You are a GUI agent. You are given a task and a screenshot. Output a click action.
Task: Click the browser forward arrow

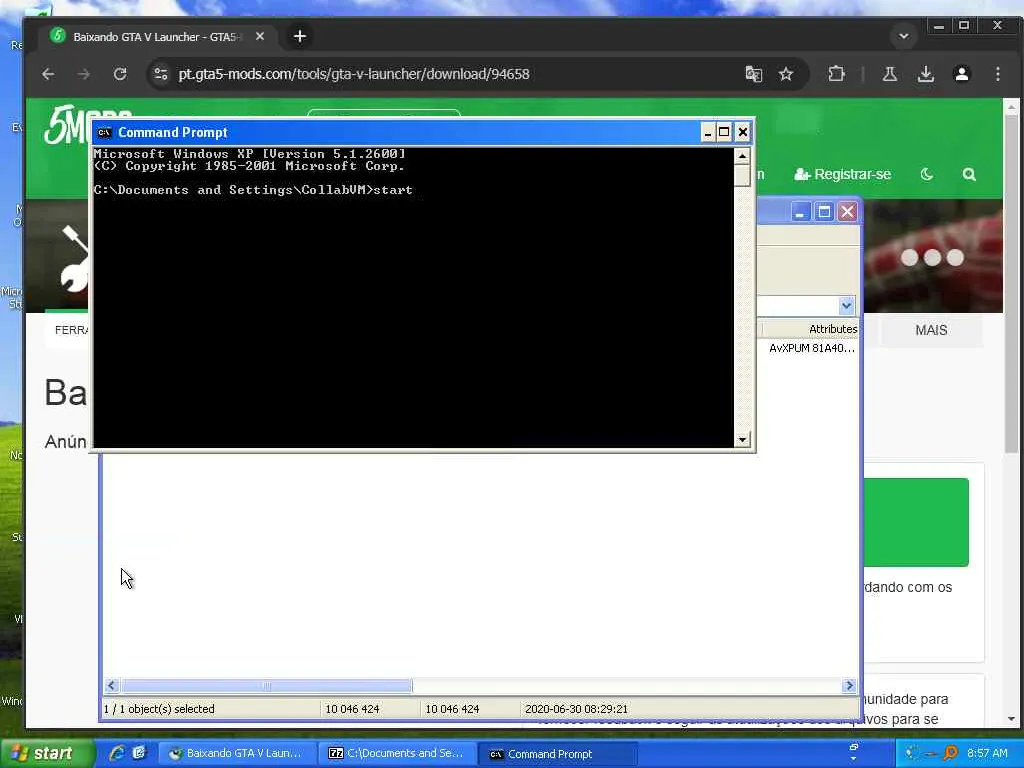tap(84, 74)
